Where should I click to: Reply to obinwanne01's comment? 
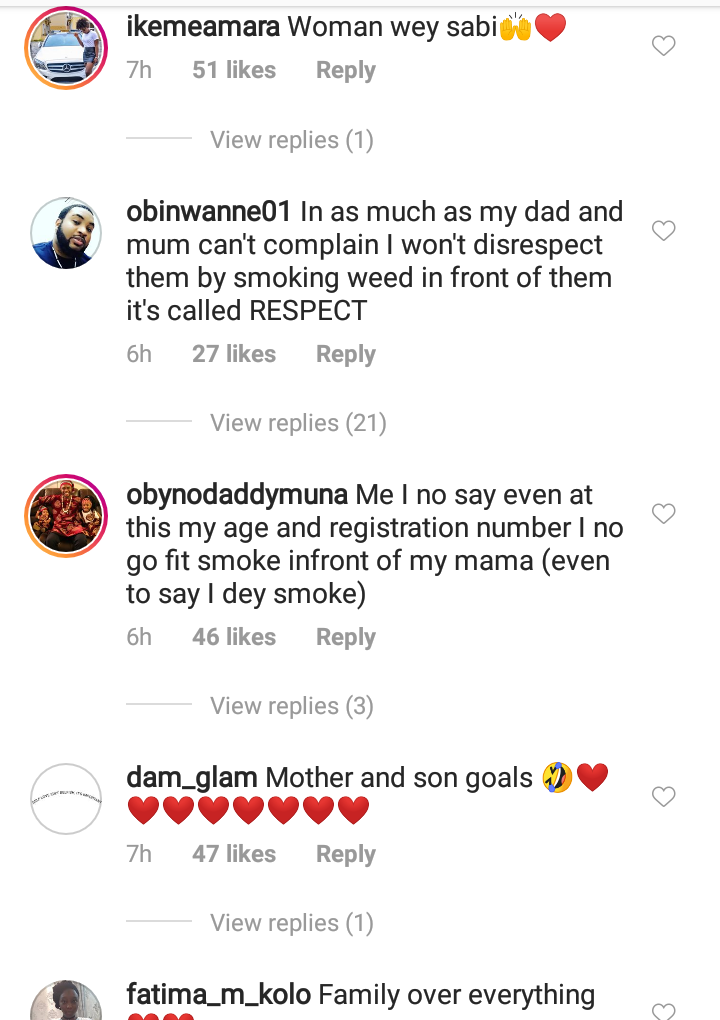click(345, 354)
